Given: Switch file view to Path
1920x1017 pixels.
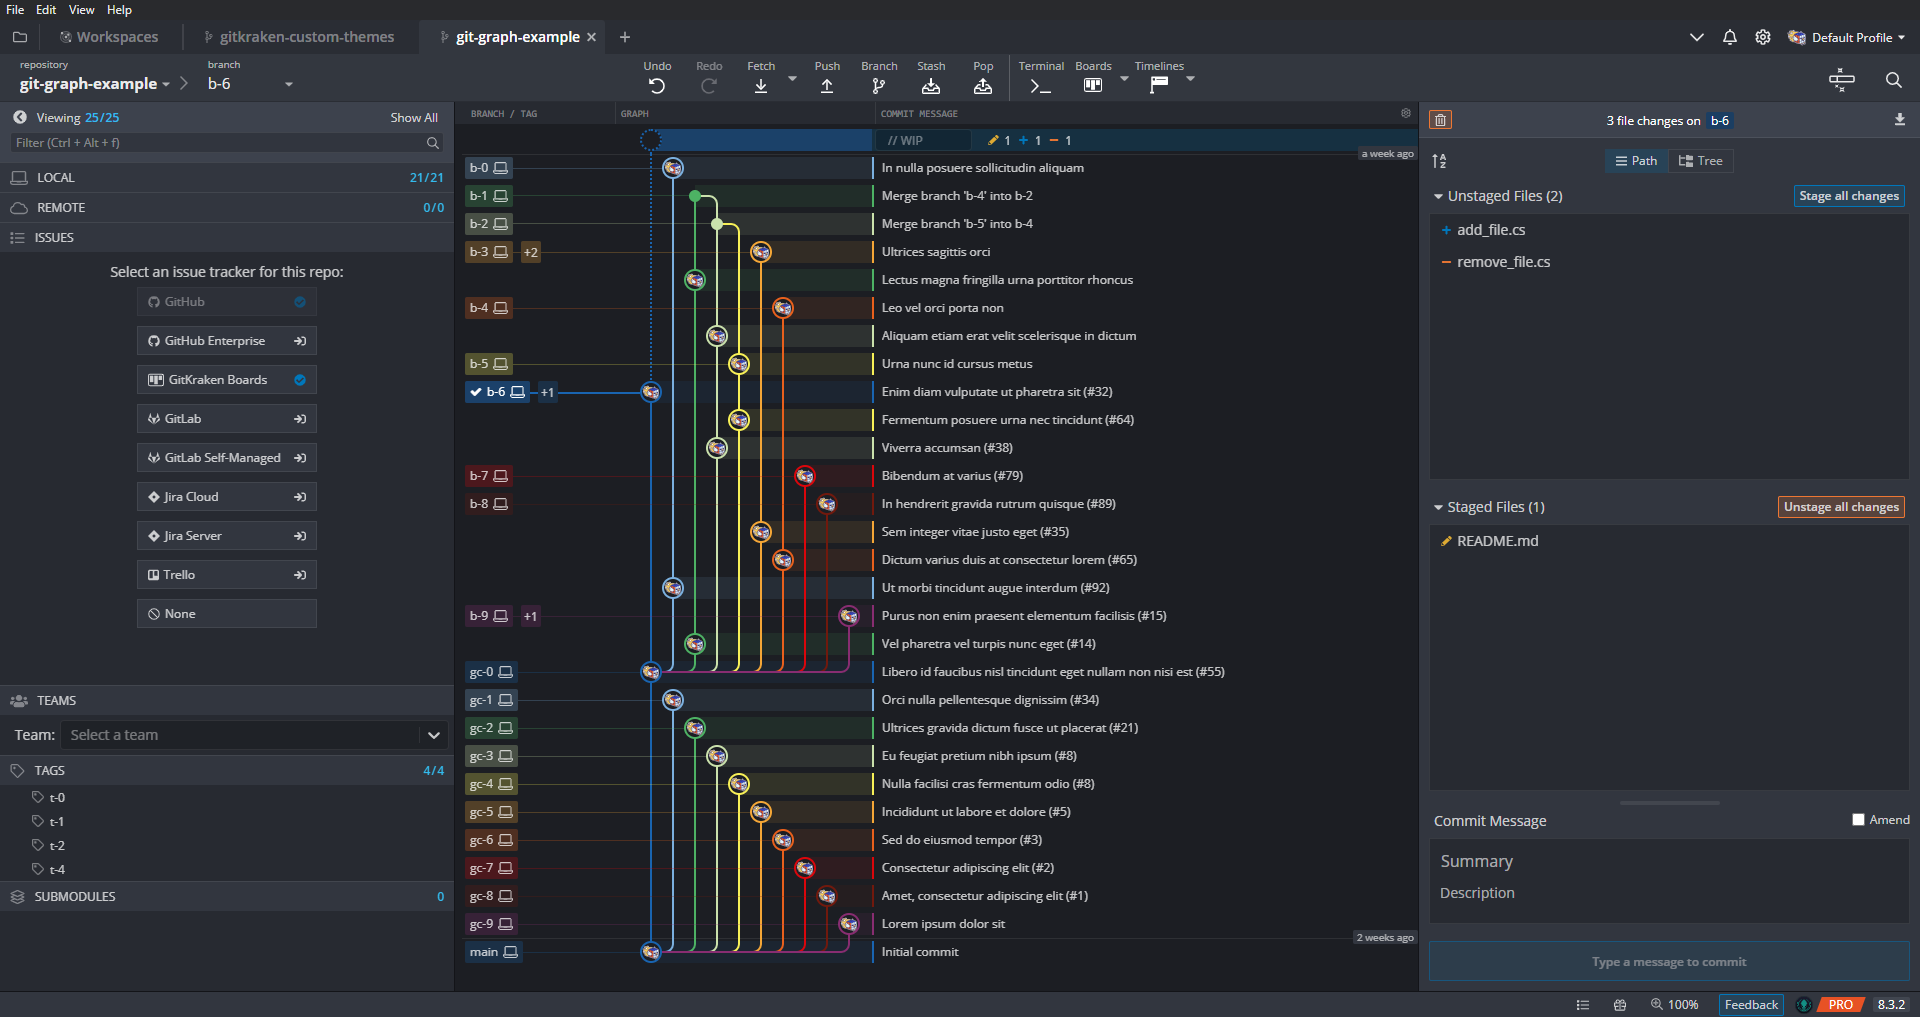Looking at the screenshot, I should click(x=1636, y=161).
